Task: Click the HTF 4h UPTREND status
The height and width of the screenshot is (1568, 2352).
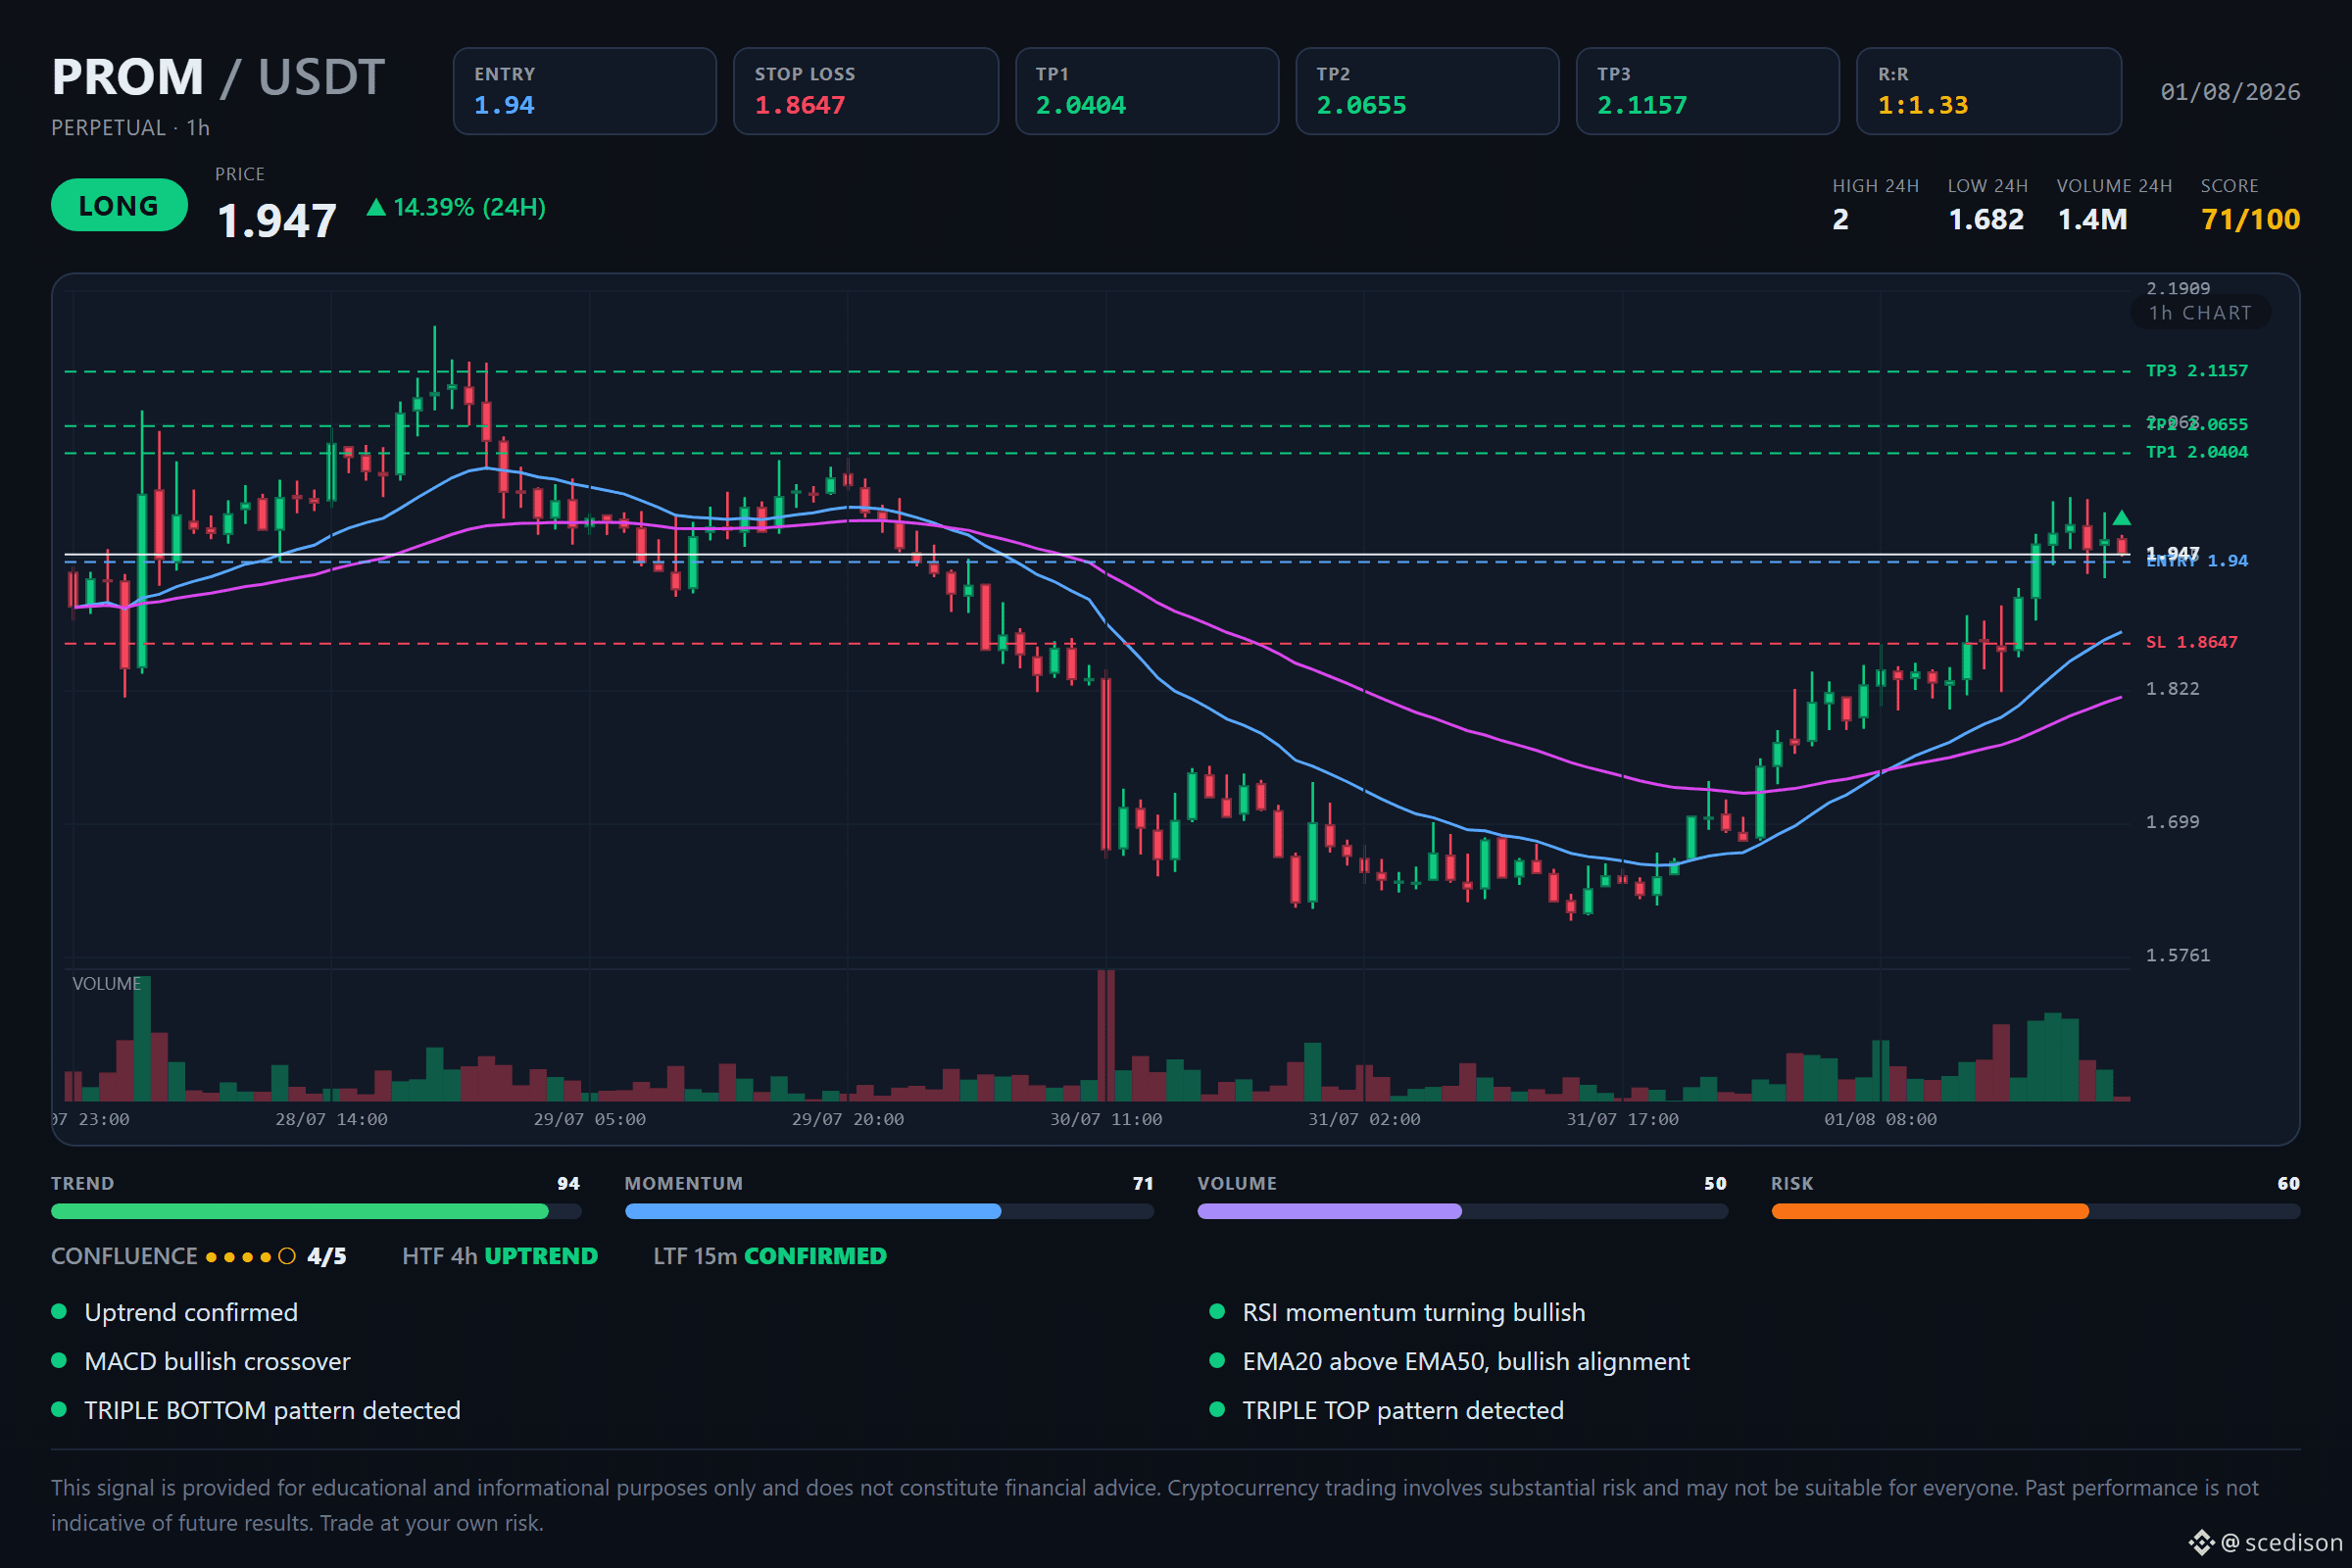Action: tap(500, 1257)
